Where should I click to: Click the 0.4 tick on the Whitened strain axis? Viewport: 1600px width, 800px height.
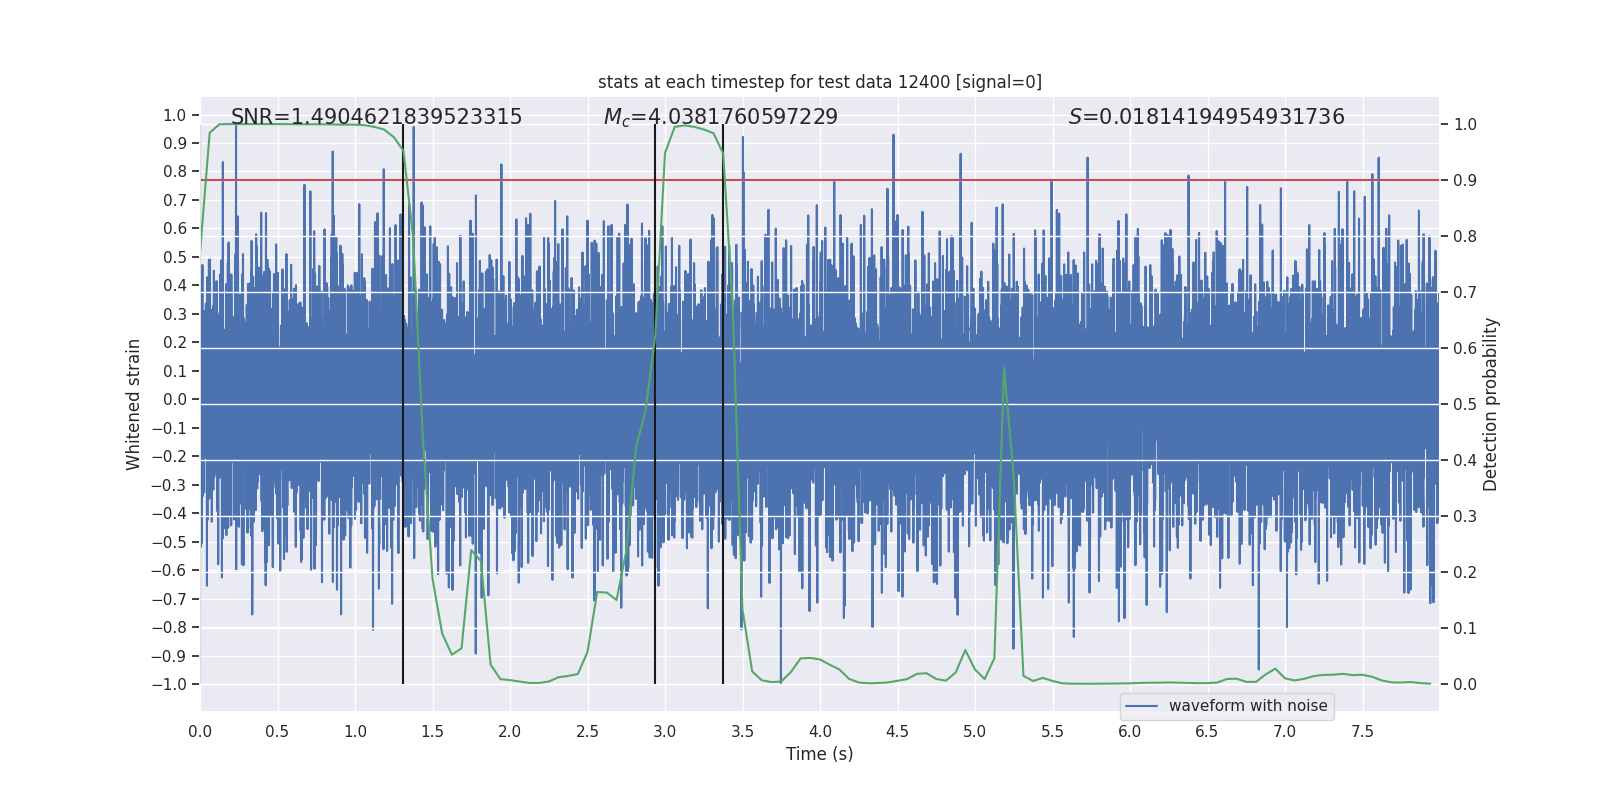(175, 286)
